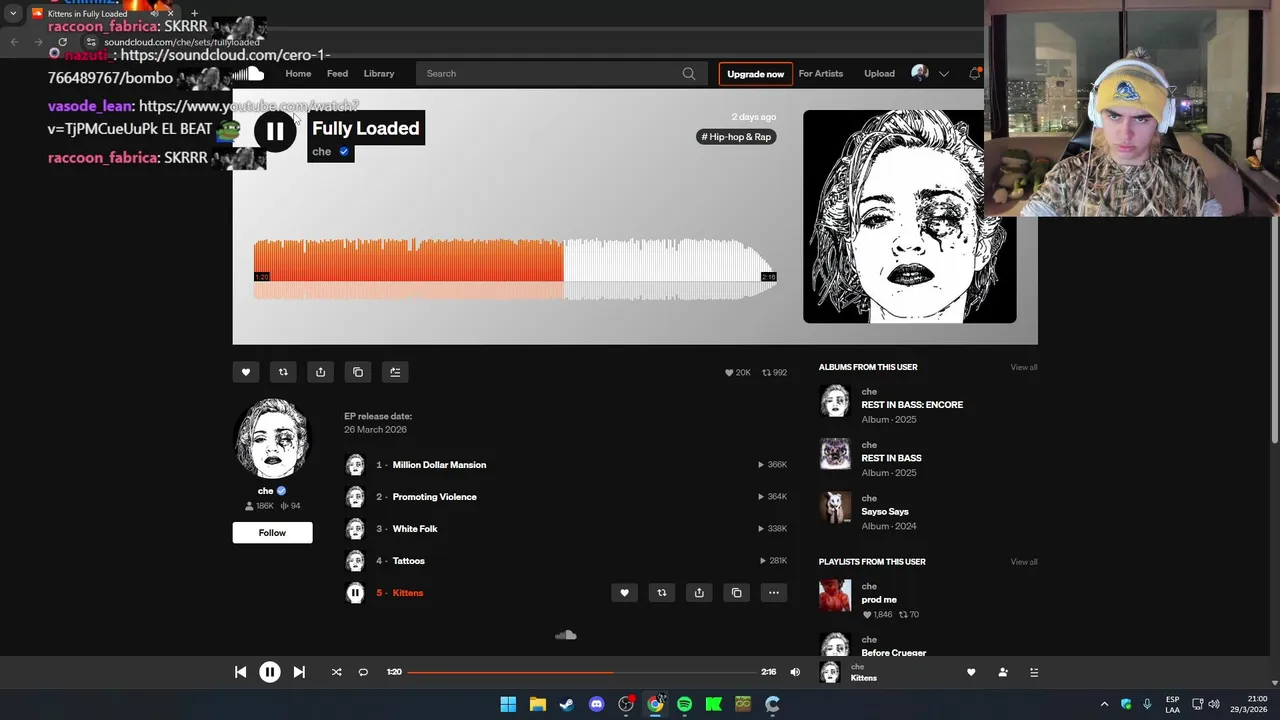Skip to next track in the player bar

299,672
